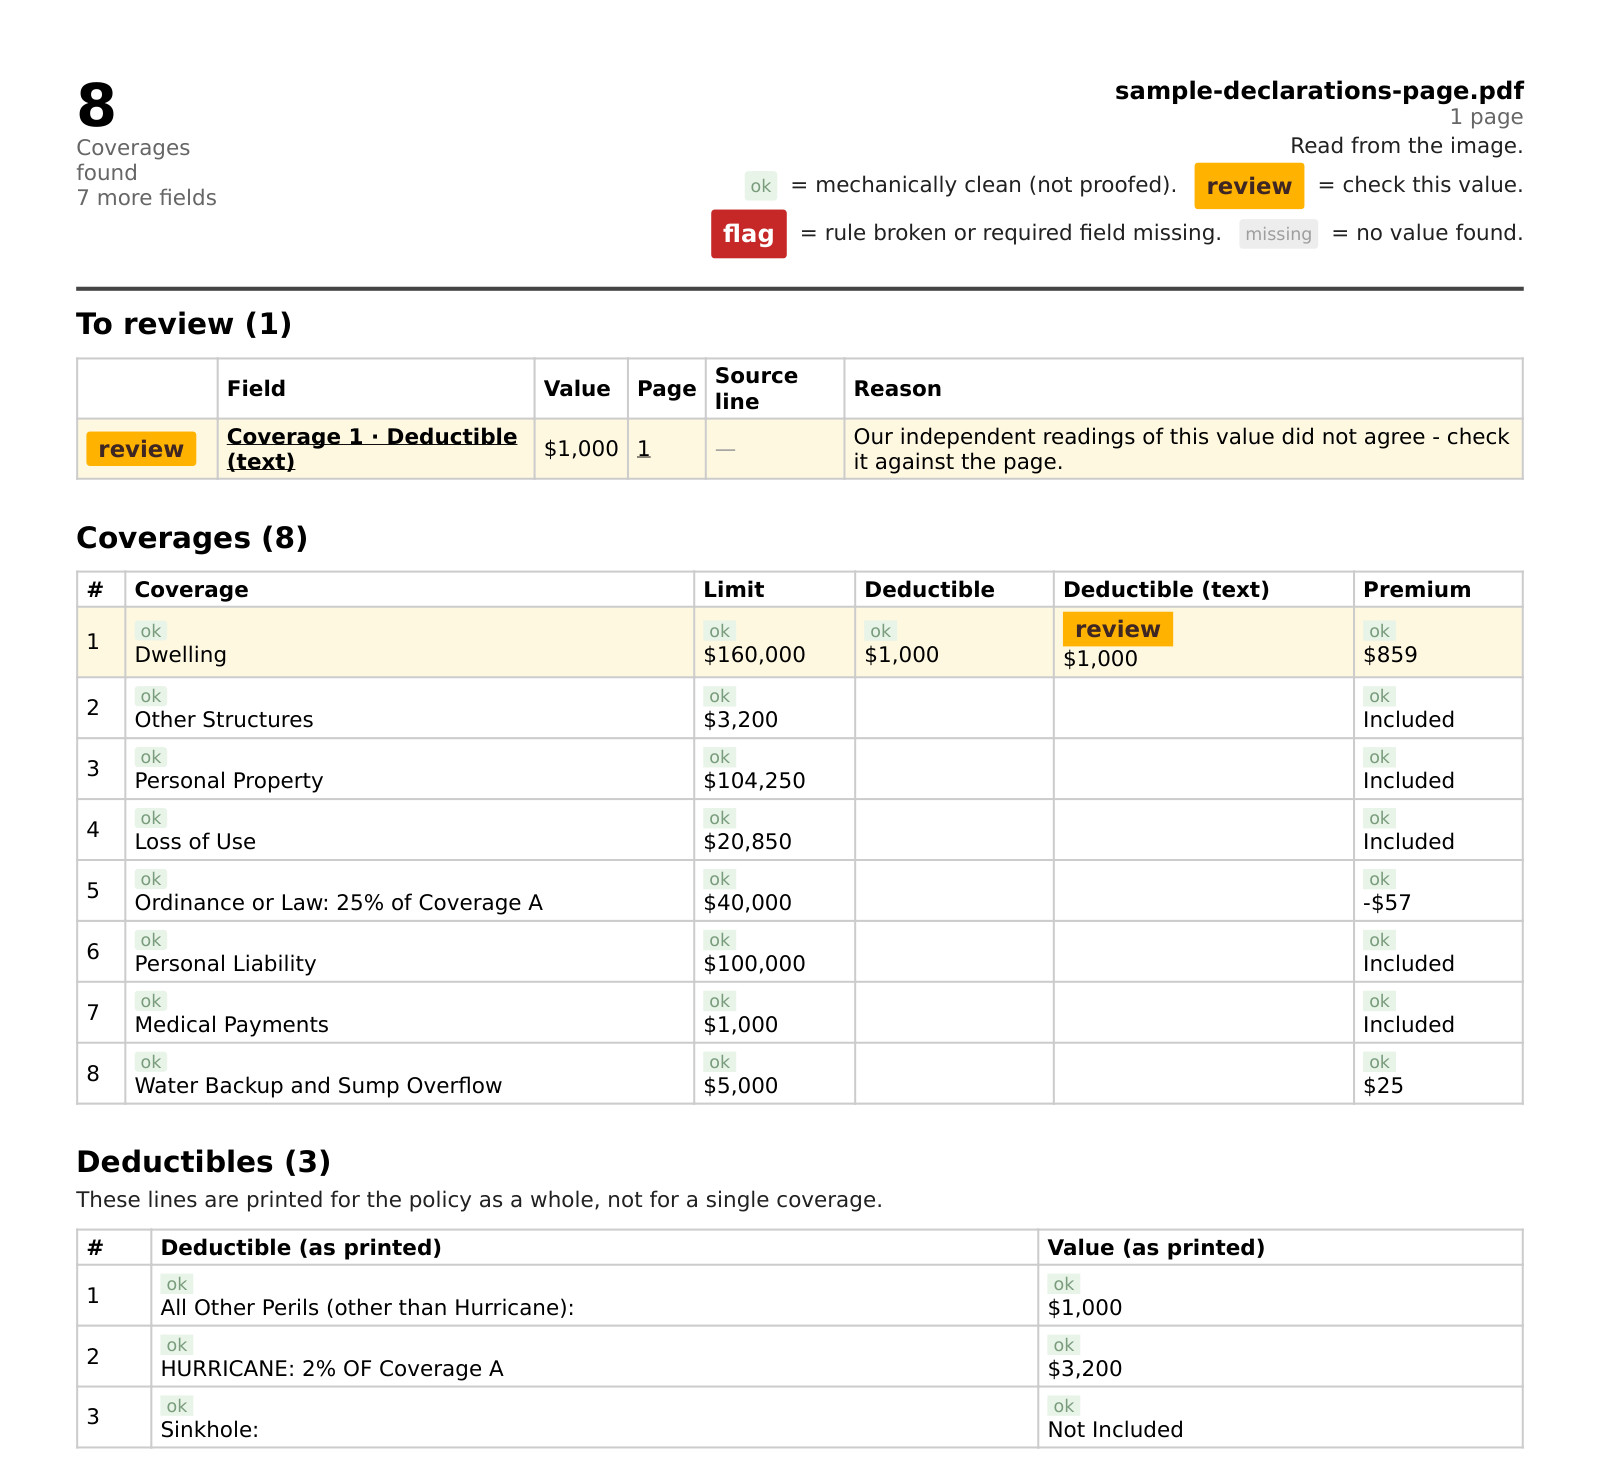Select Ordinance or Law: 25% of Coverage A
Image resolution: width=1600 pixels, height=1478 pixels.
338,903
